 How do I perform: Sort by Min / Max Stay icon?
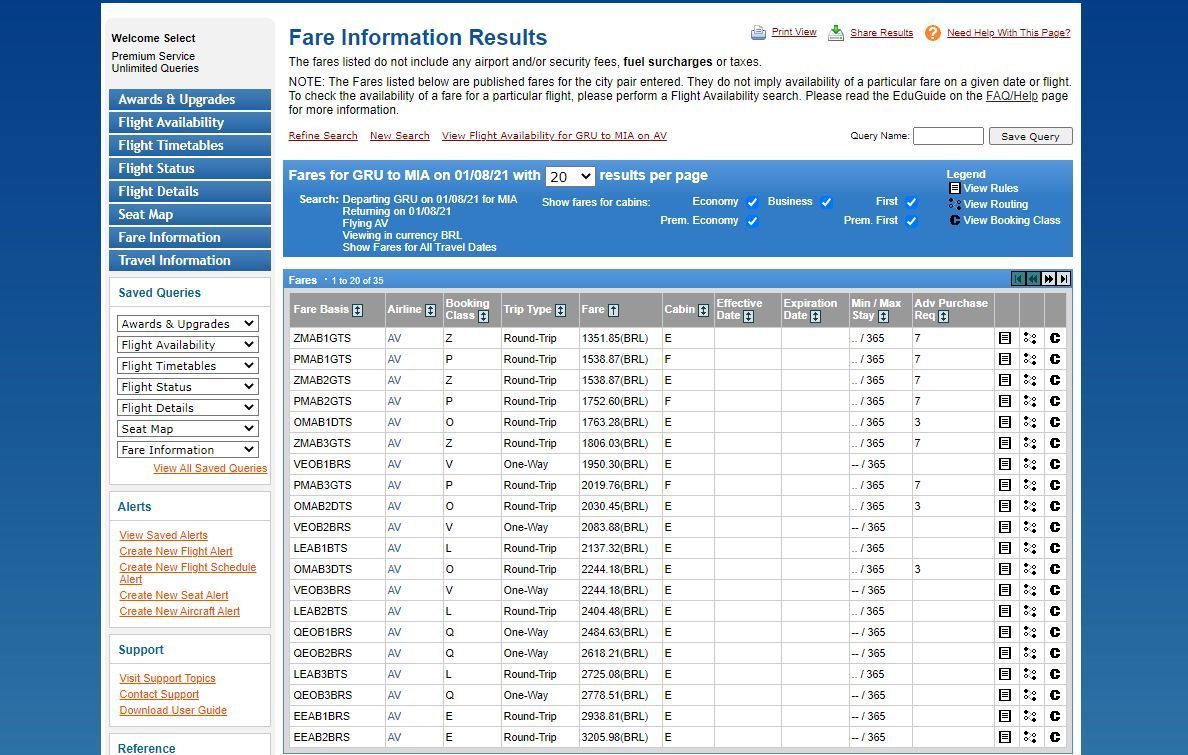(x=883, y=316)
